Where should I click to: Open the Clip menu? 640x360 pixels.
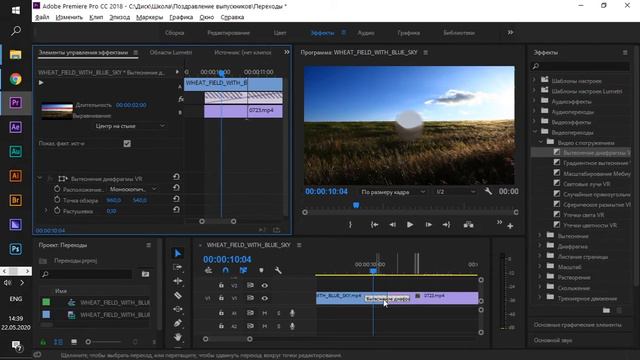pyautogui.click(x=96, y=17)
